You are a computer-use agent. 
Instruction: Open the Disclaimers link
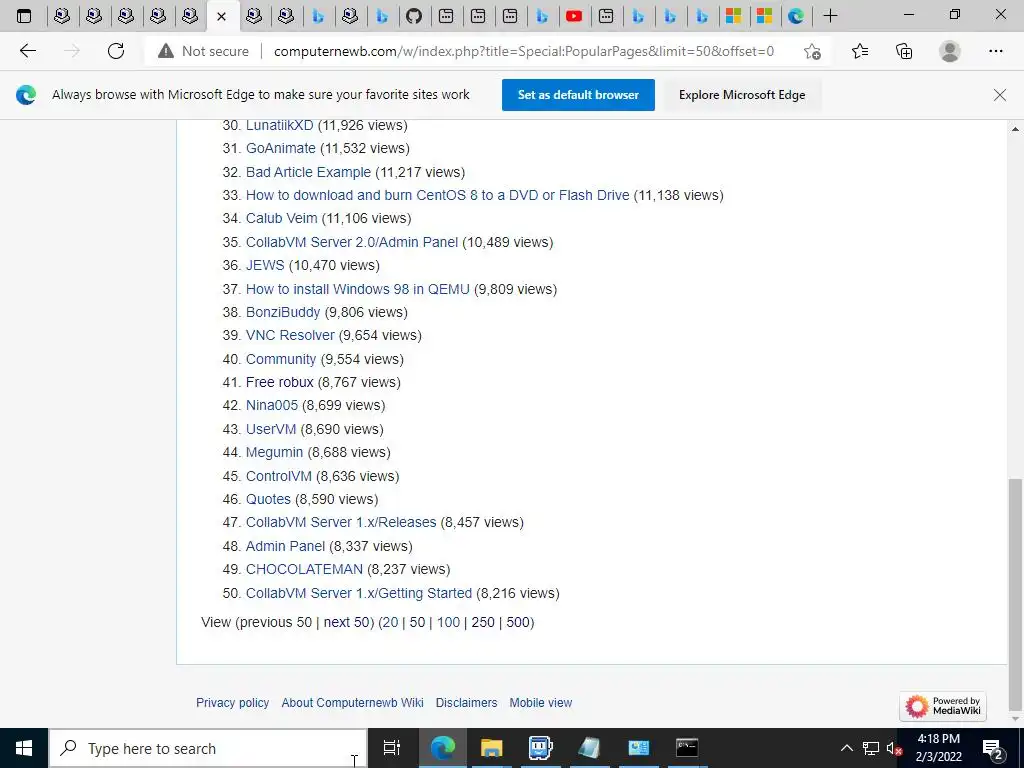coord(466,703)
